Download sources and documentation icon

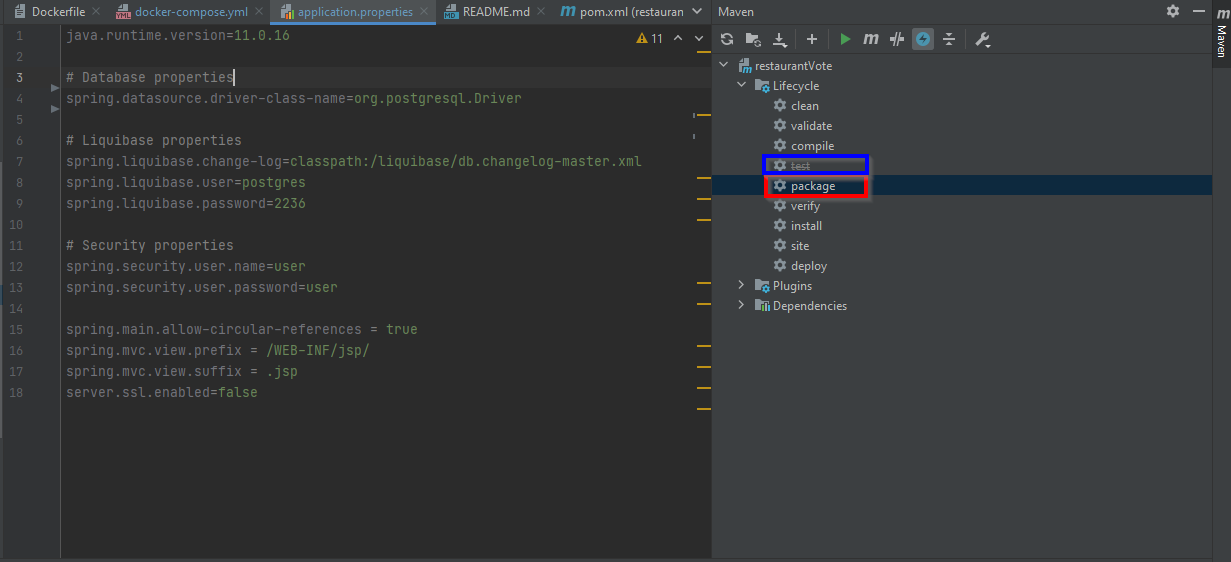click(780, 39)
